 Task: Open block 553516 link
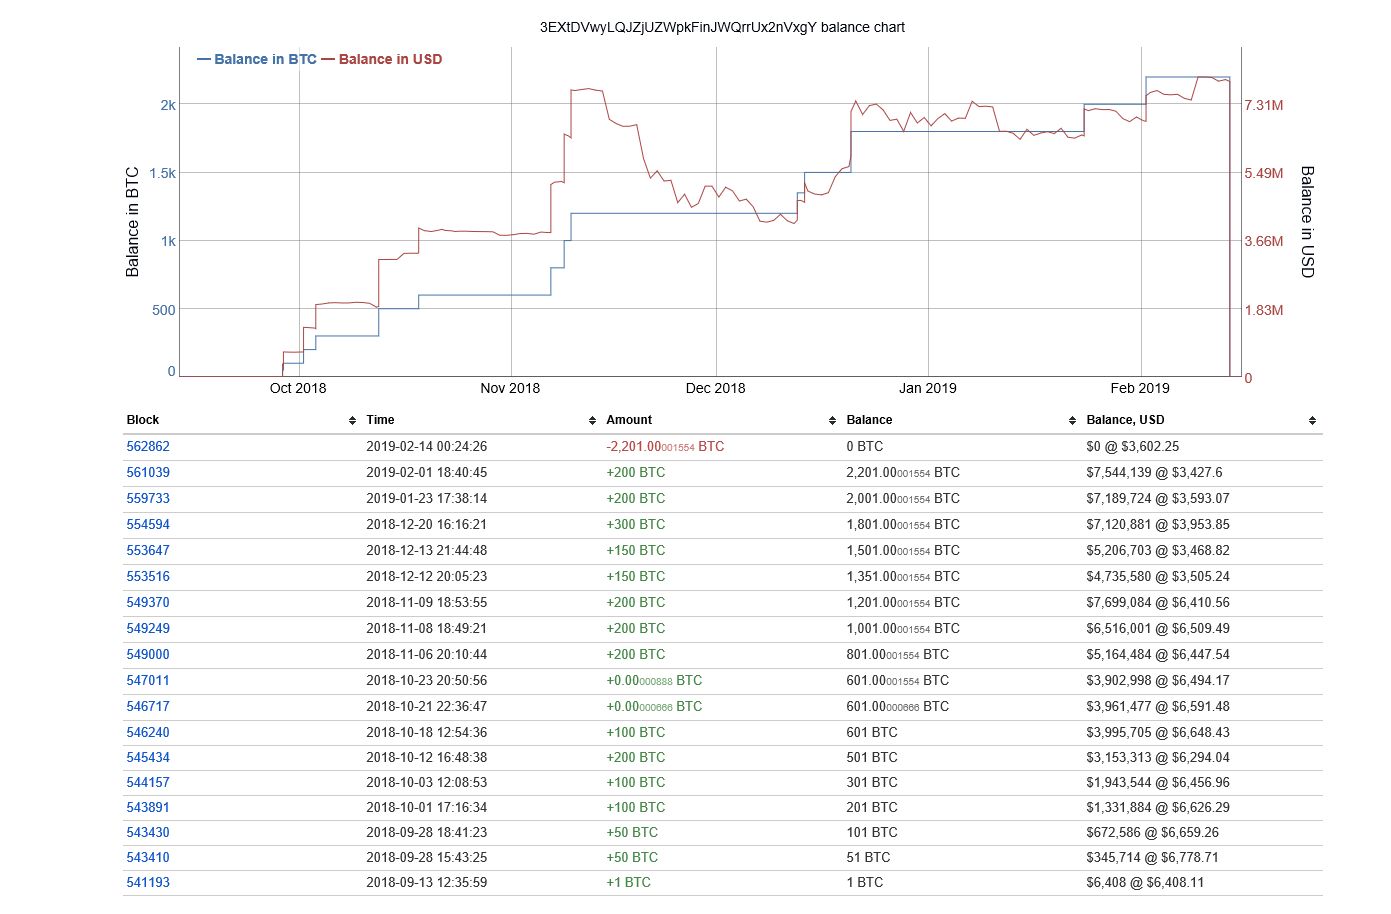click(148, 576)
